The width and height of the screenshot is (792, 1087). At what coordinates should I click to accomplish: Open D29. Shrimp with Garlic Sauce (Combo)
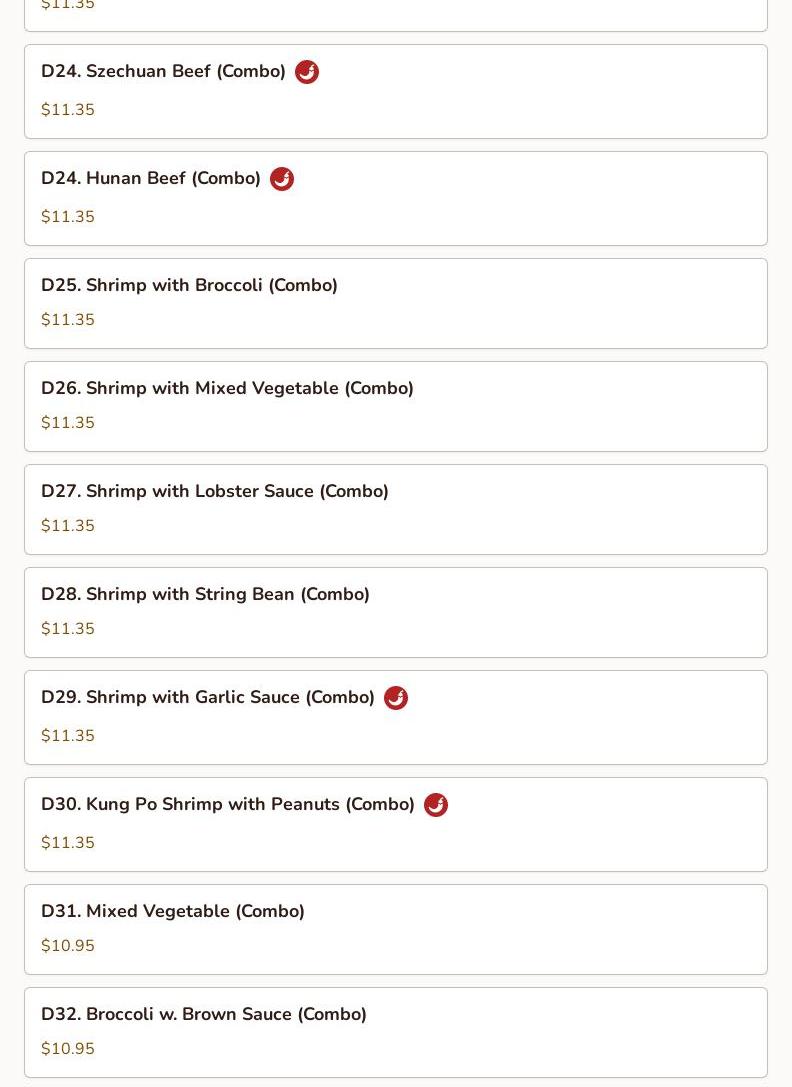point(207,698)
